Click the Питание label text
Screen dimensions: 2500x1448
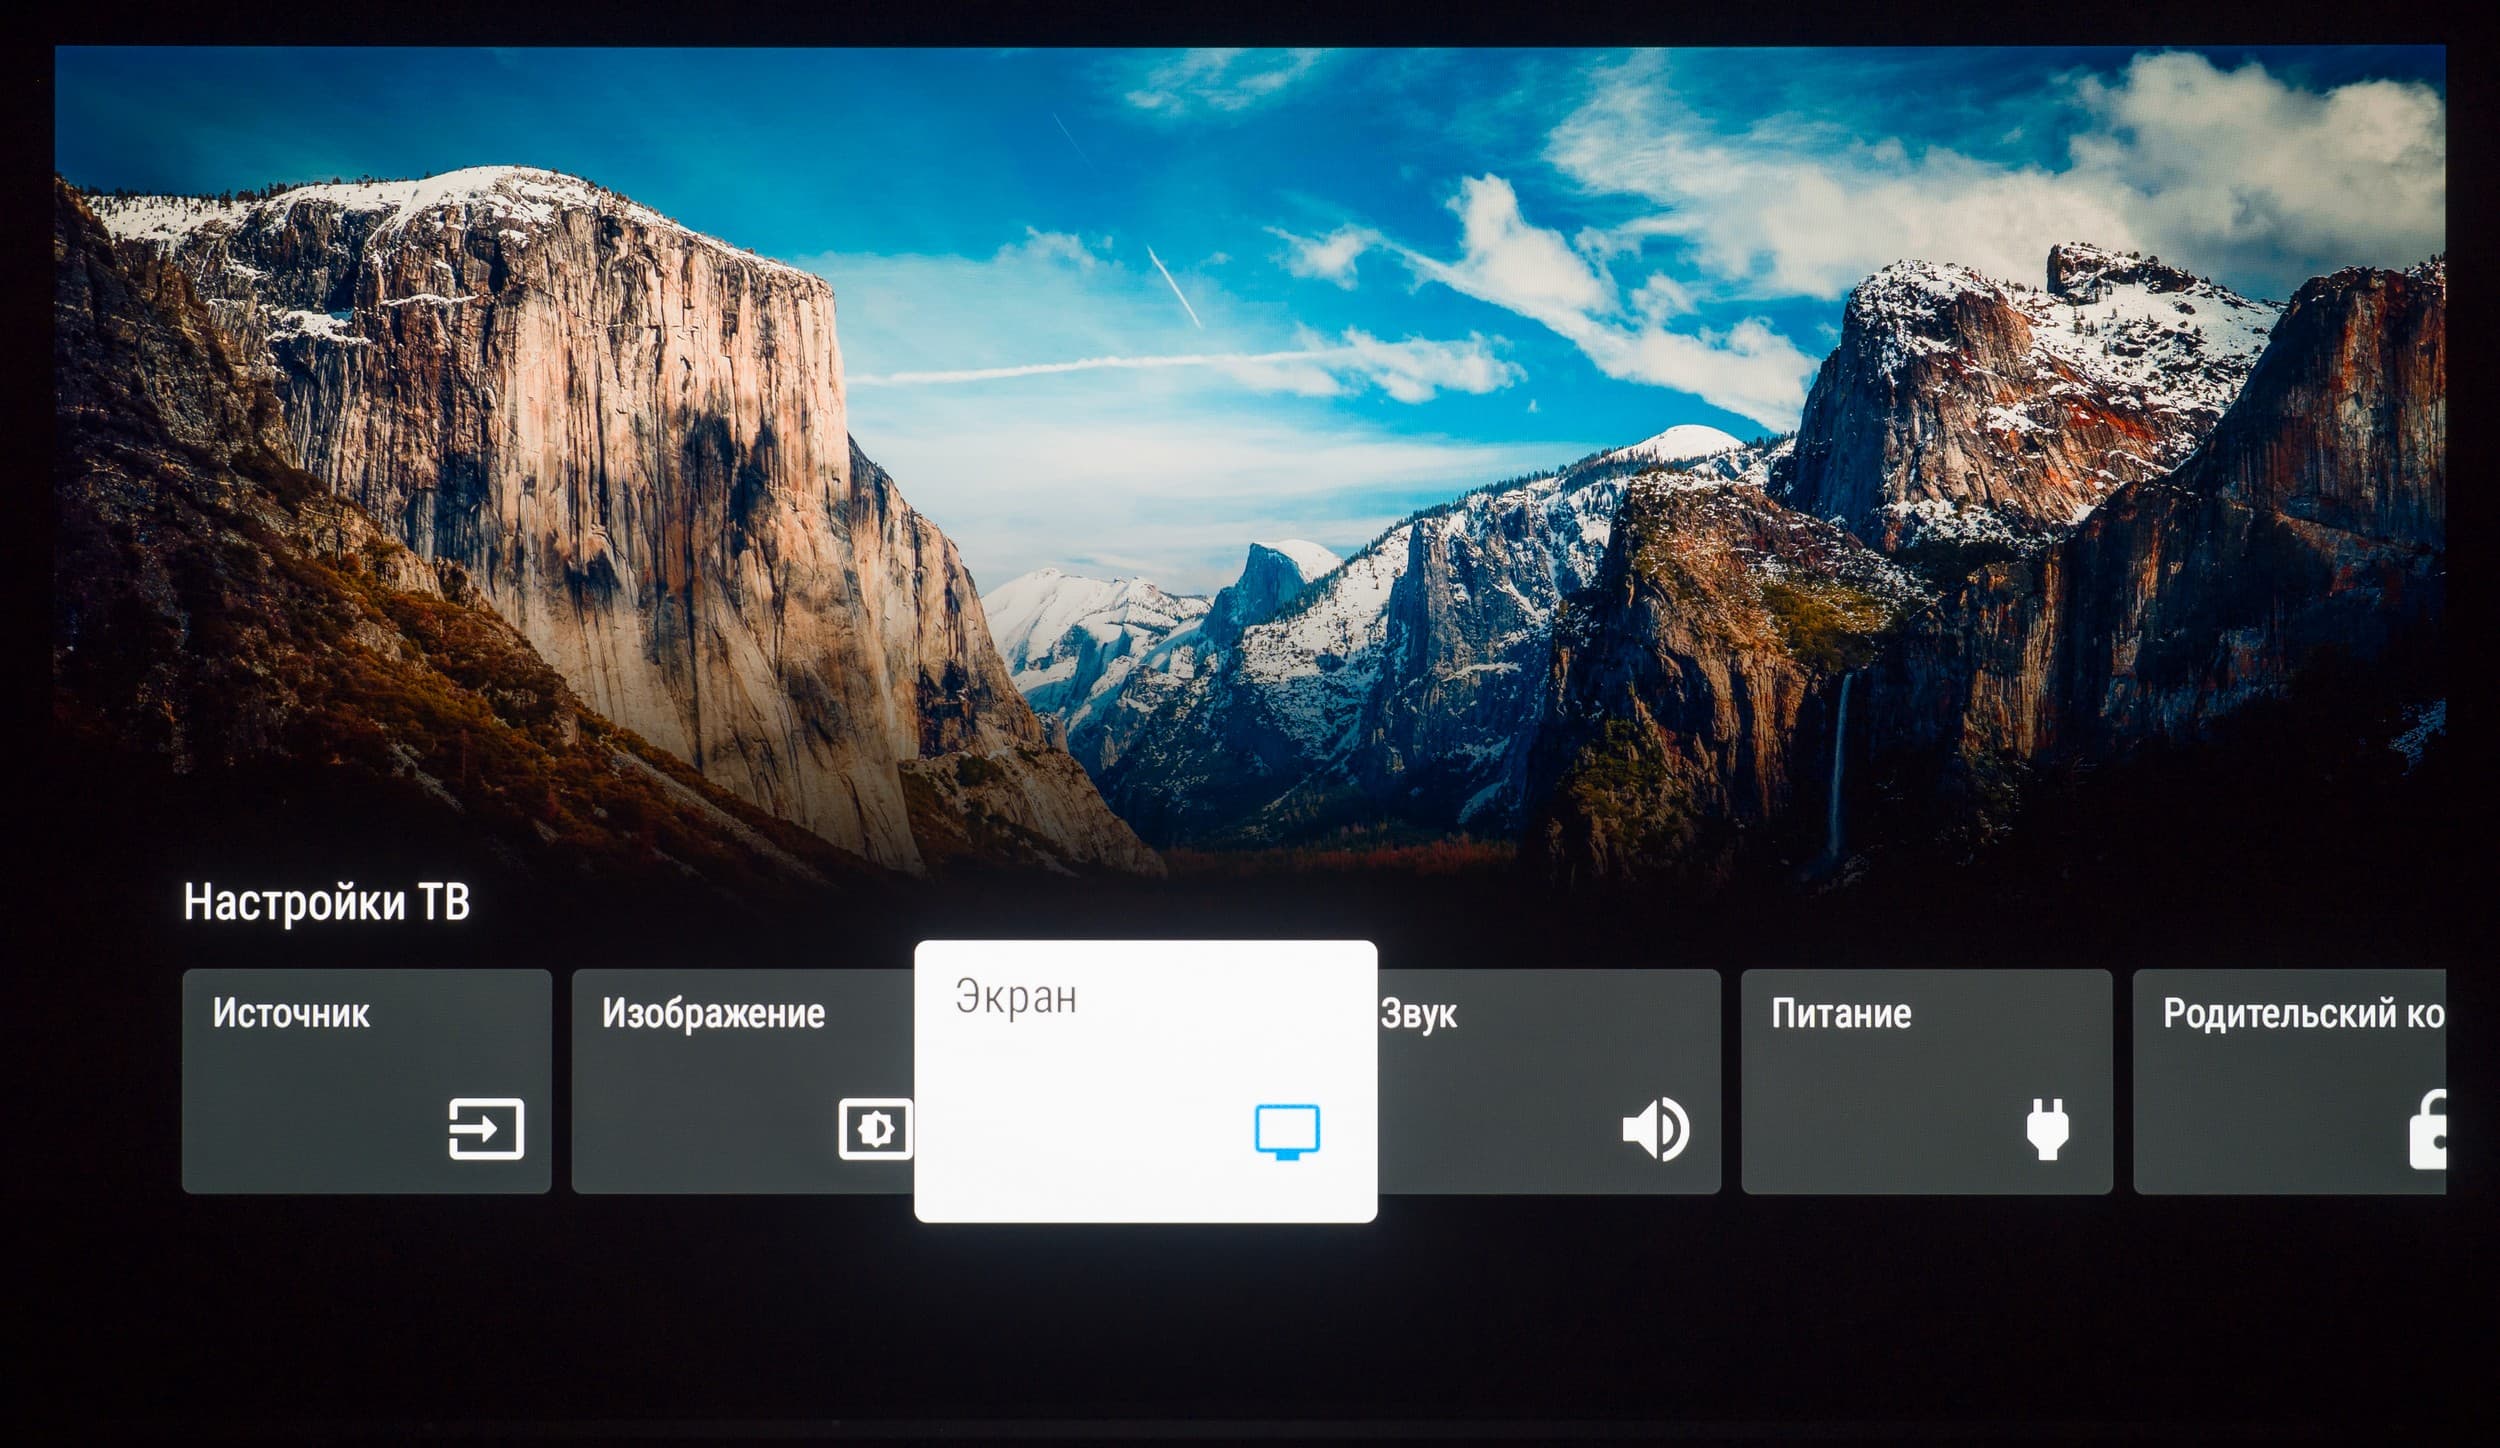(x=1841, y=1014)
